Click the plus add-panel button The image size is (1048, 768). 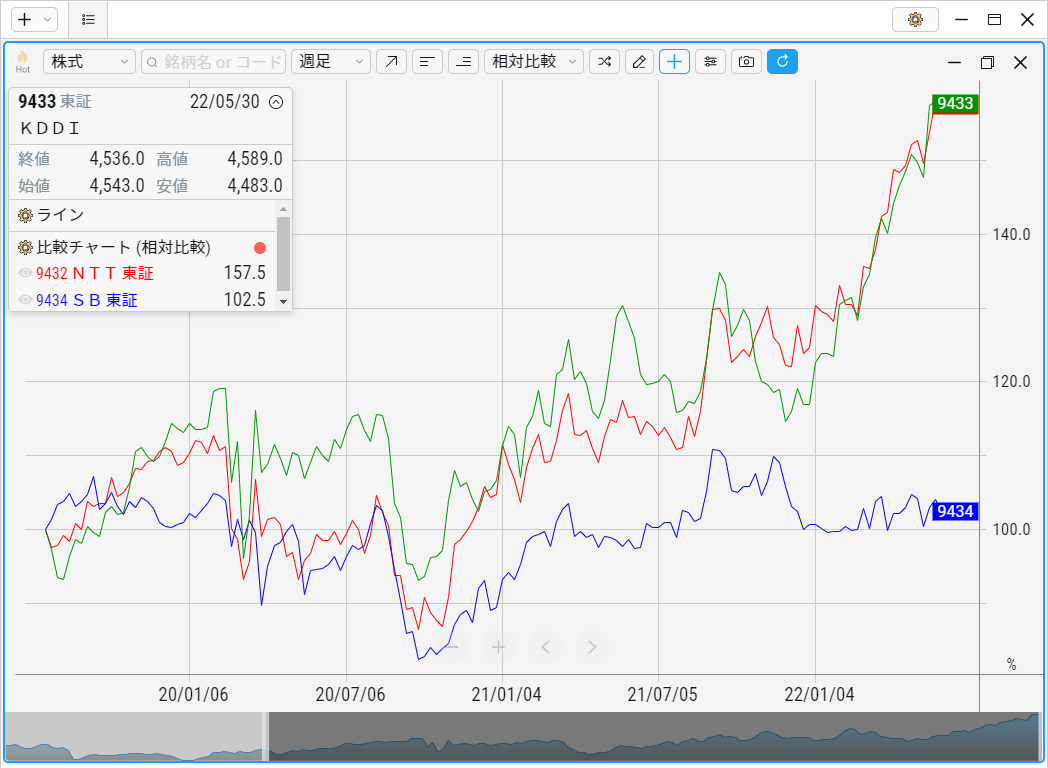(25, 19)
